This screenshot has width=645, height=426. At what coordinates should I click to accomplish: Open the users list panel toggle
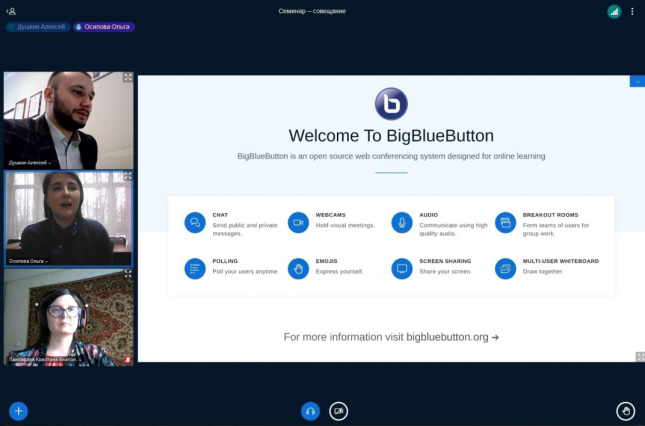tap(11, 11)
